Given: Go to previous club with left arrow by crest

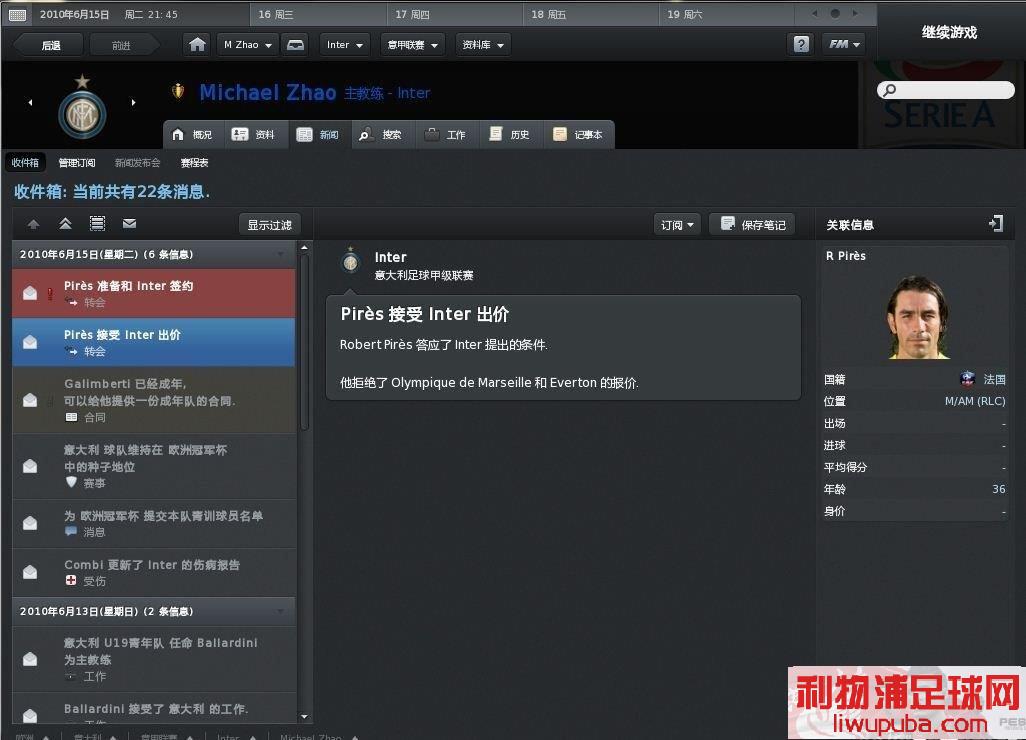Looking at the screenshot, I should pyautogui.click(x=30, y=102).
